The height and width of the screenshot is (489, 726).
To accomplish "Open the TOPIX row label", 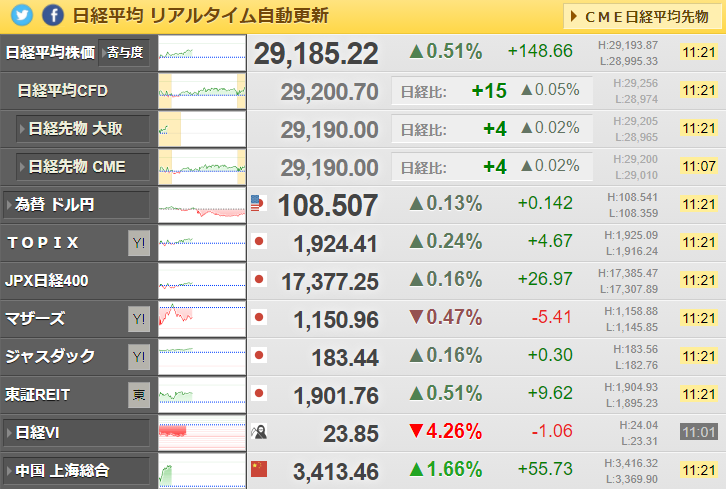I will 43,243.
